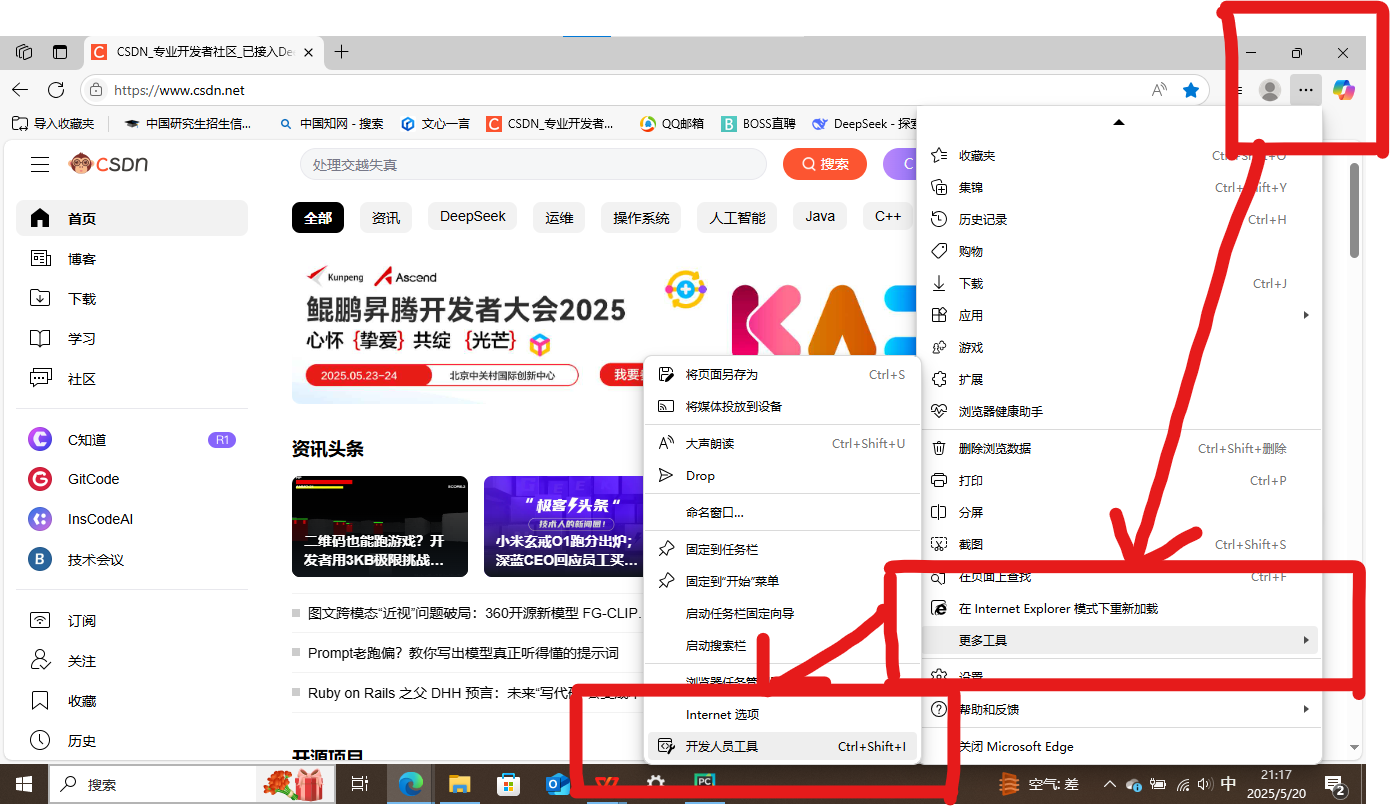The height and width of the screenshot is (806, 1390).
Task: Select the 运维 category tab
Action: [560, 217]
